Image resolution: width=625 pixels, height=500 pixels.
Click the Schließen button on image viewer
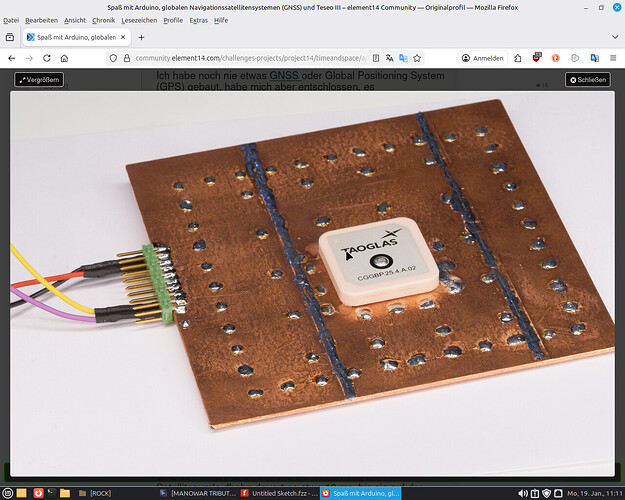[587, 80]
